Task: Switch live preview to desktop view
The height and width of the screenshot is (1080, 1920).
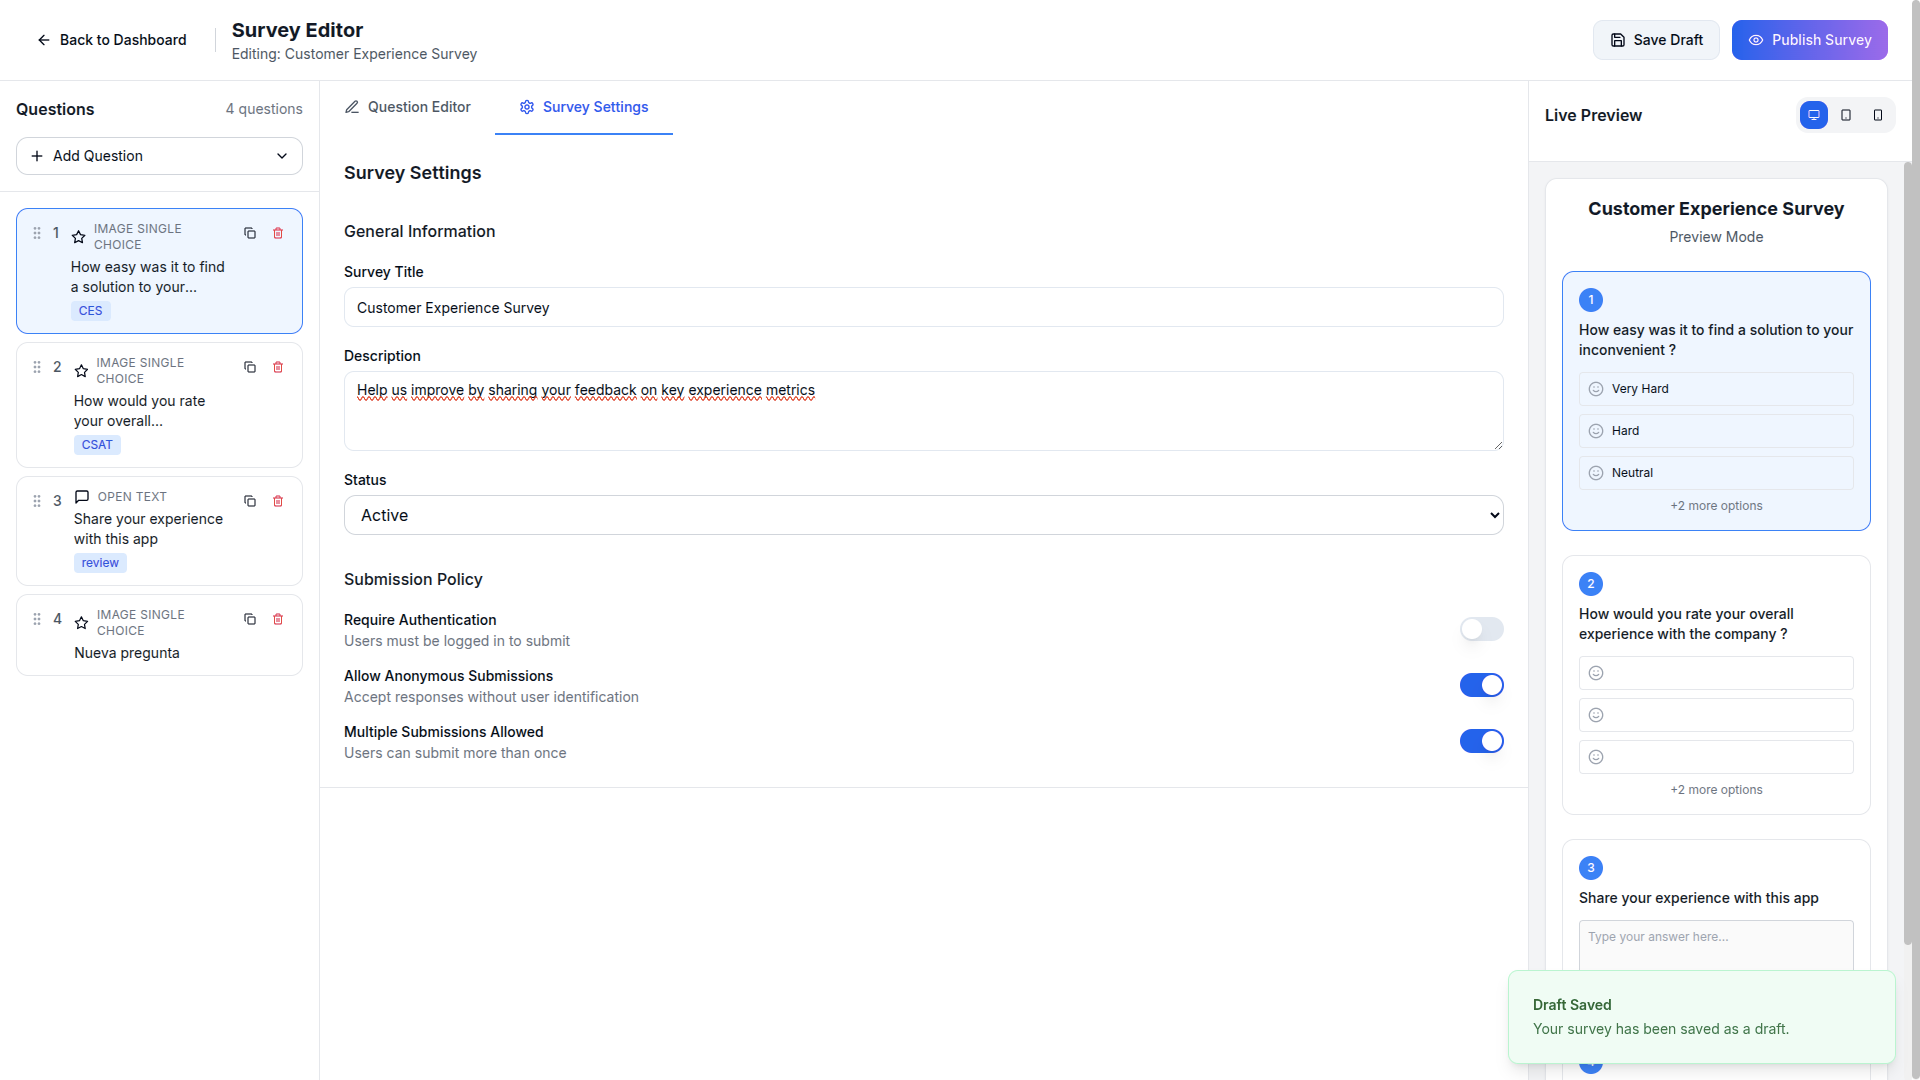Action: tap(1813, 115)
